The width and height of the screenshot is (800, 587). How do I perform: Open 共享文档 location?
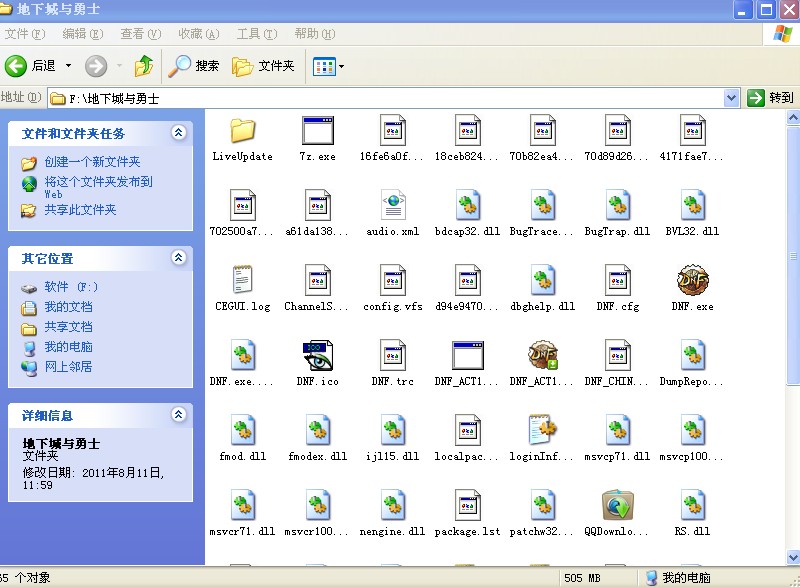coord(68,327)
